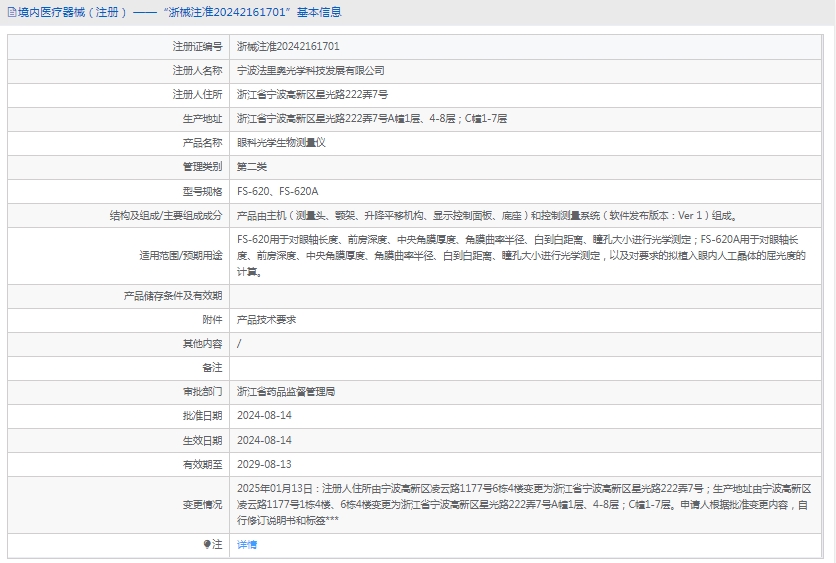
Task: Click the 生效日期 row label
Action: pos(202,440)
